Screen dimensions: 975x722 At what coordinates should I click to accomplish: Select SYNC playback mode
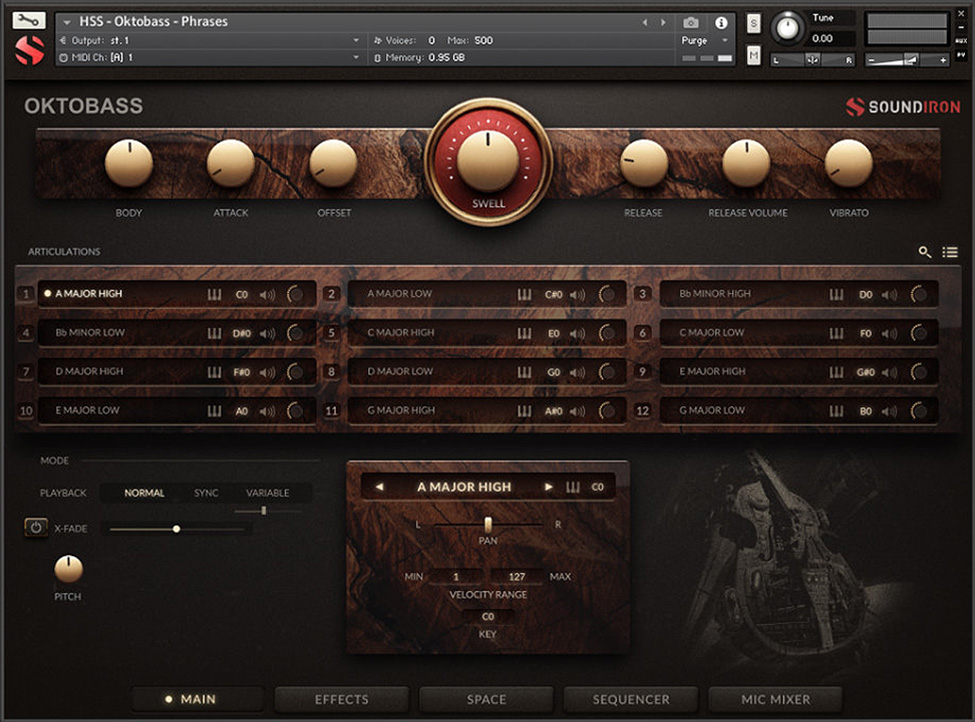pyautogui.click(x=206, y=493)
